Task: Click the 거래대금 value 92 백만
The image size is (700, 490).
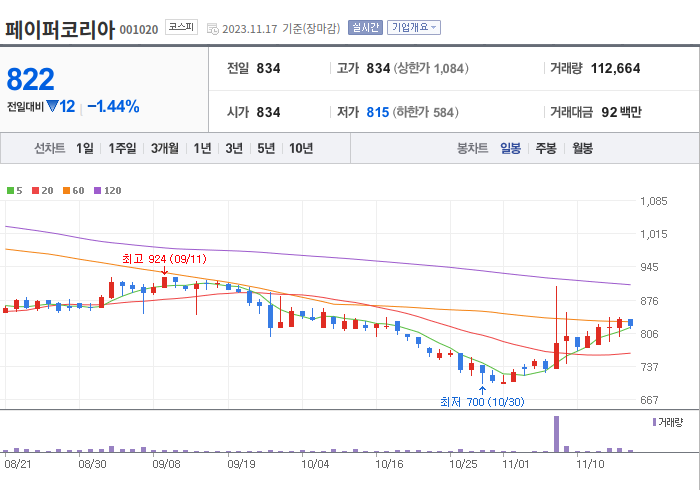Action: tap(621, 112)
